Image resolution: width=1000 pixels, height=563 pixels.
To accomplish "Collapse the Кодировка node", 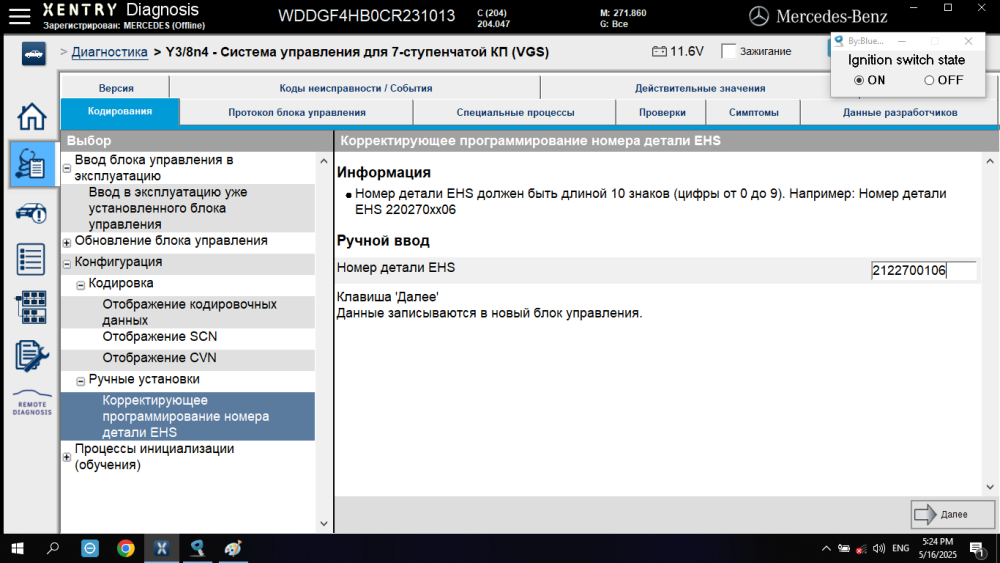I will pyautogui.click(x=81, y=285).
